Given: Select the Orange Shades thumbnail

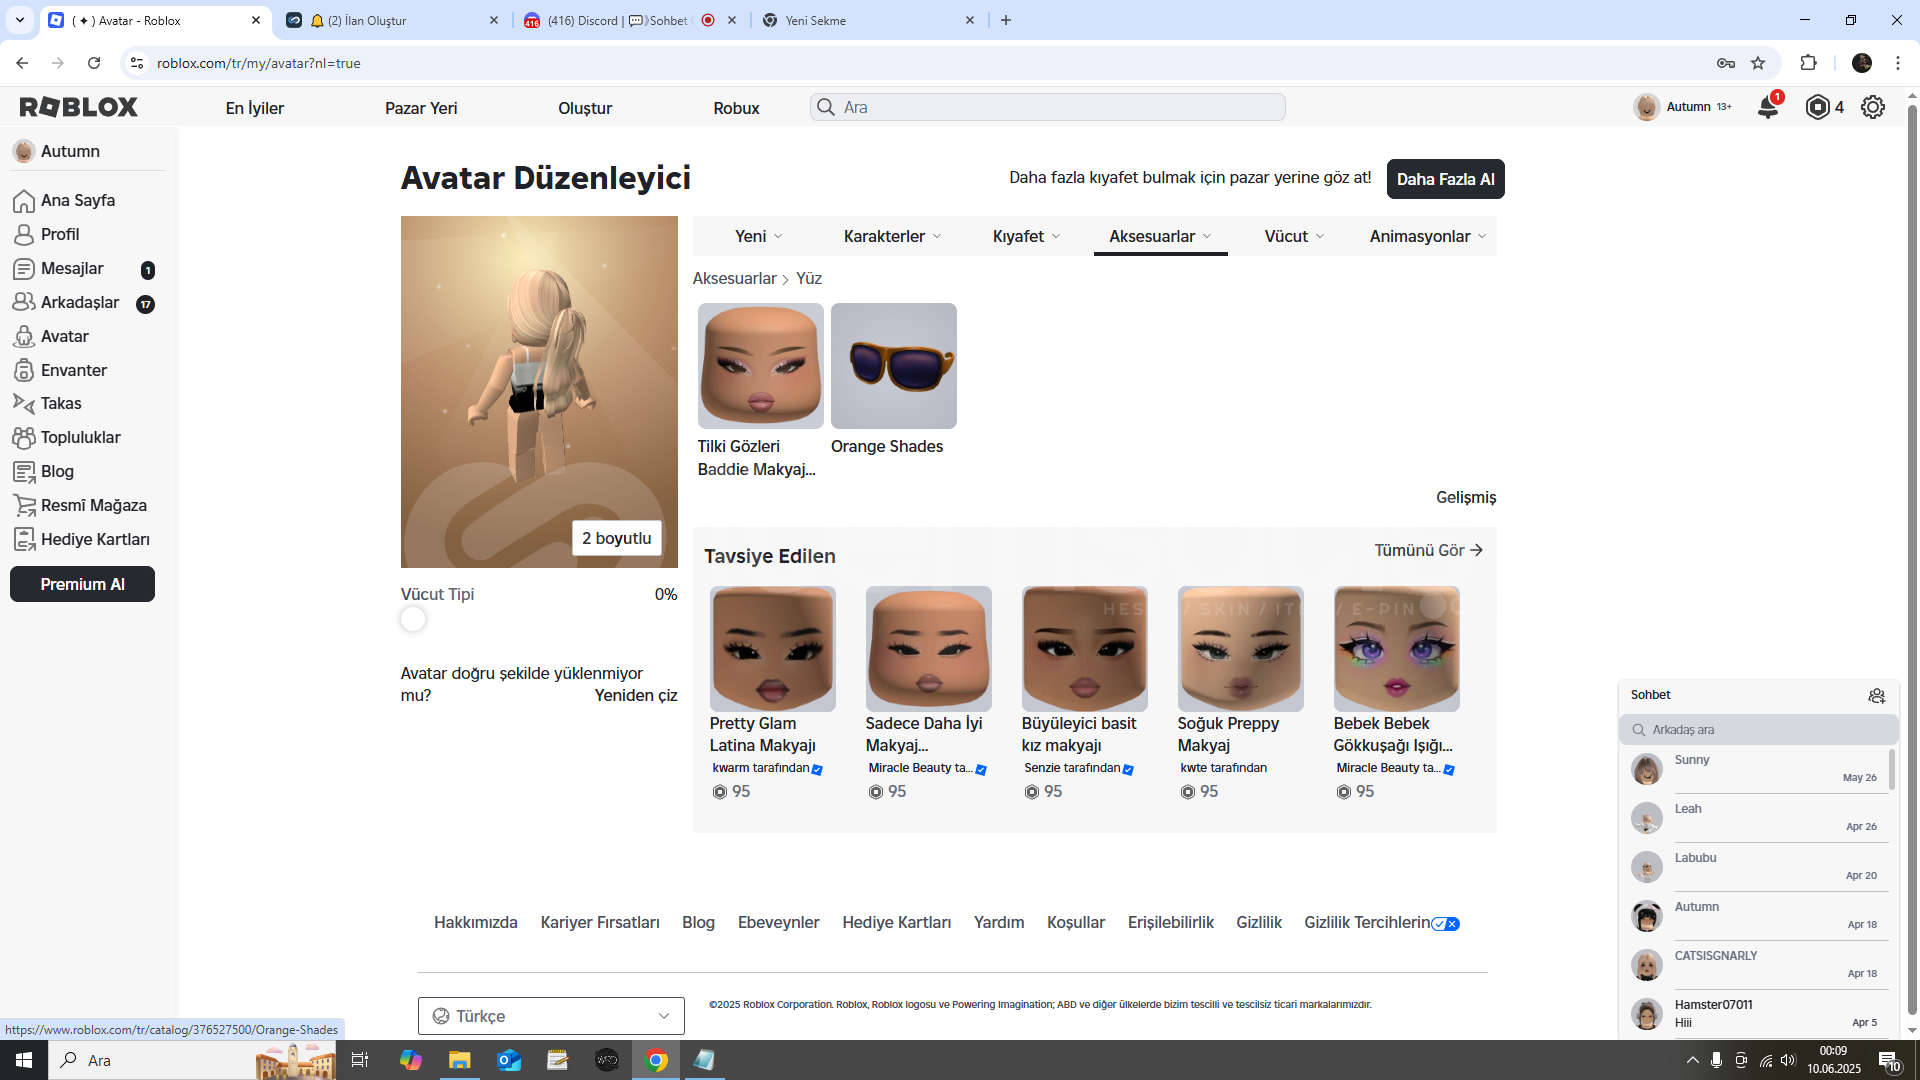Looking at the screenshot, I should coord(893,366).
